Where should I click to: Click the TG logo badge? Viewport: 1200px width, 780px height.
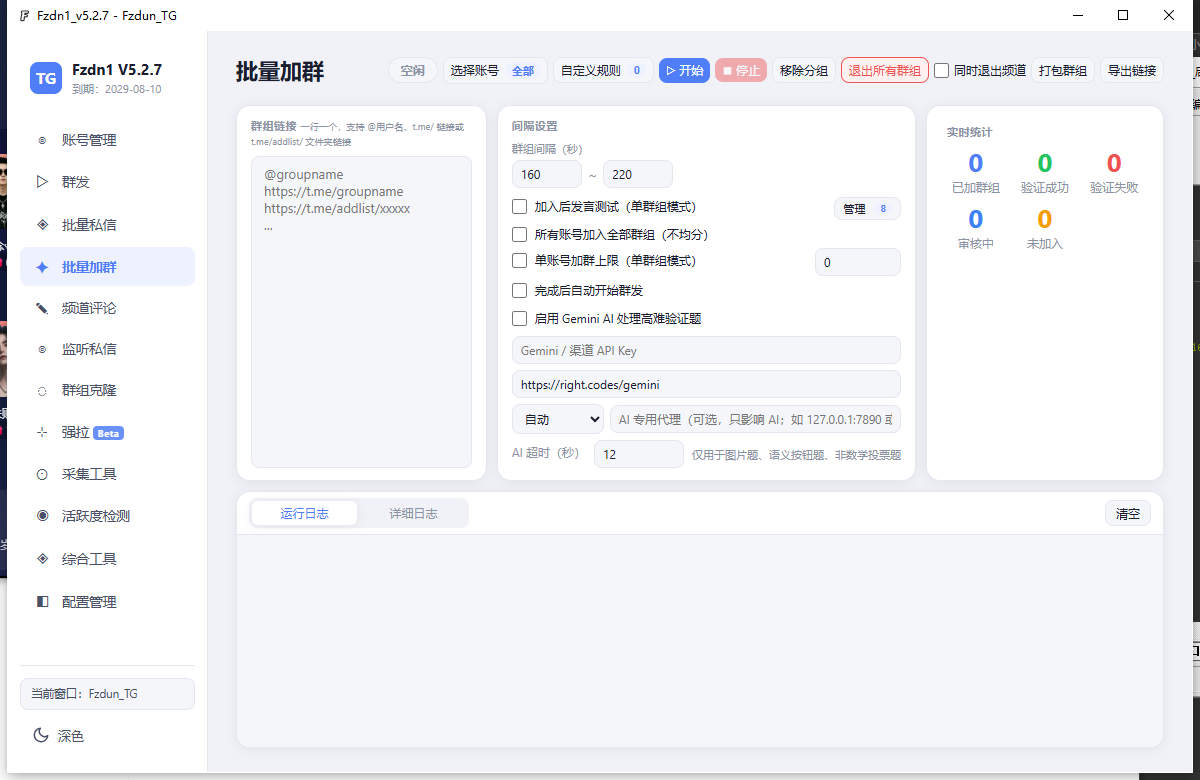point(46,77)
